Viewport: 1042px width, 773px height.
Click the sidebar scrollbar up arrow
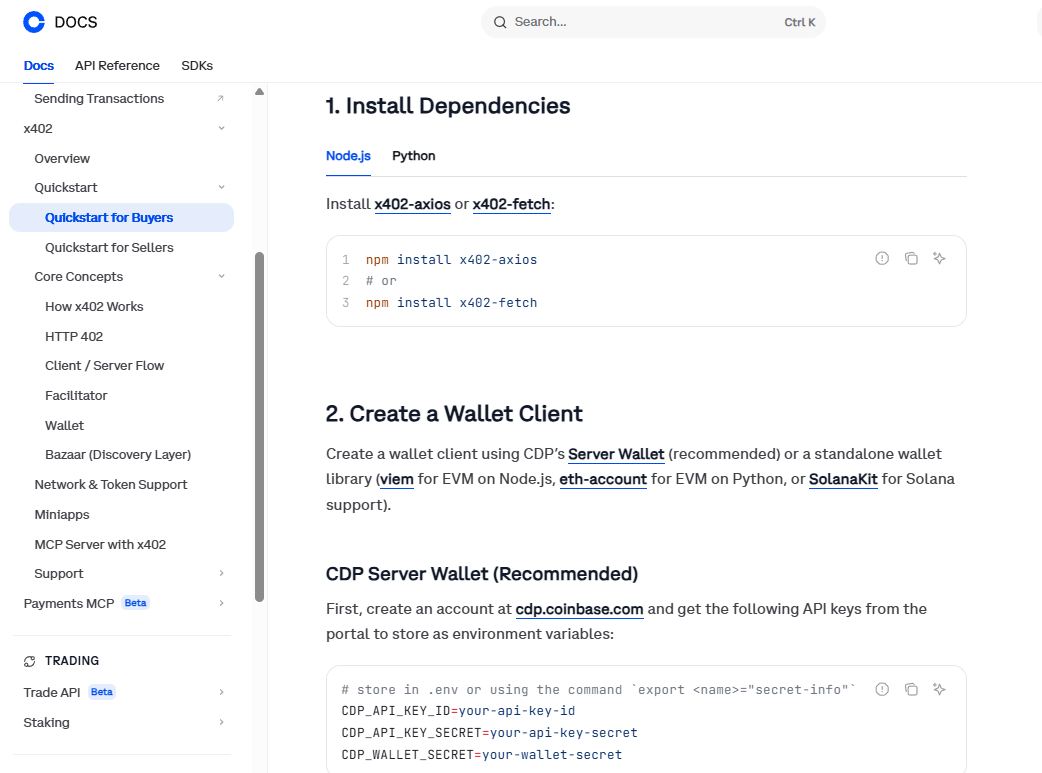pos(259,92)
